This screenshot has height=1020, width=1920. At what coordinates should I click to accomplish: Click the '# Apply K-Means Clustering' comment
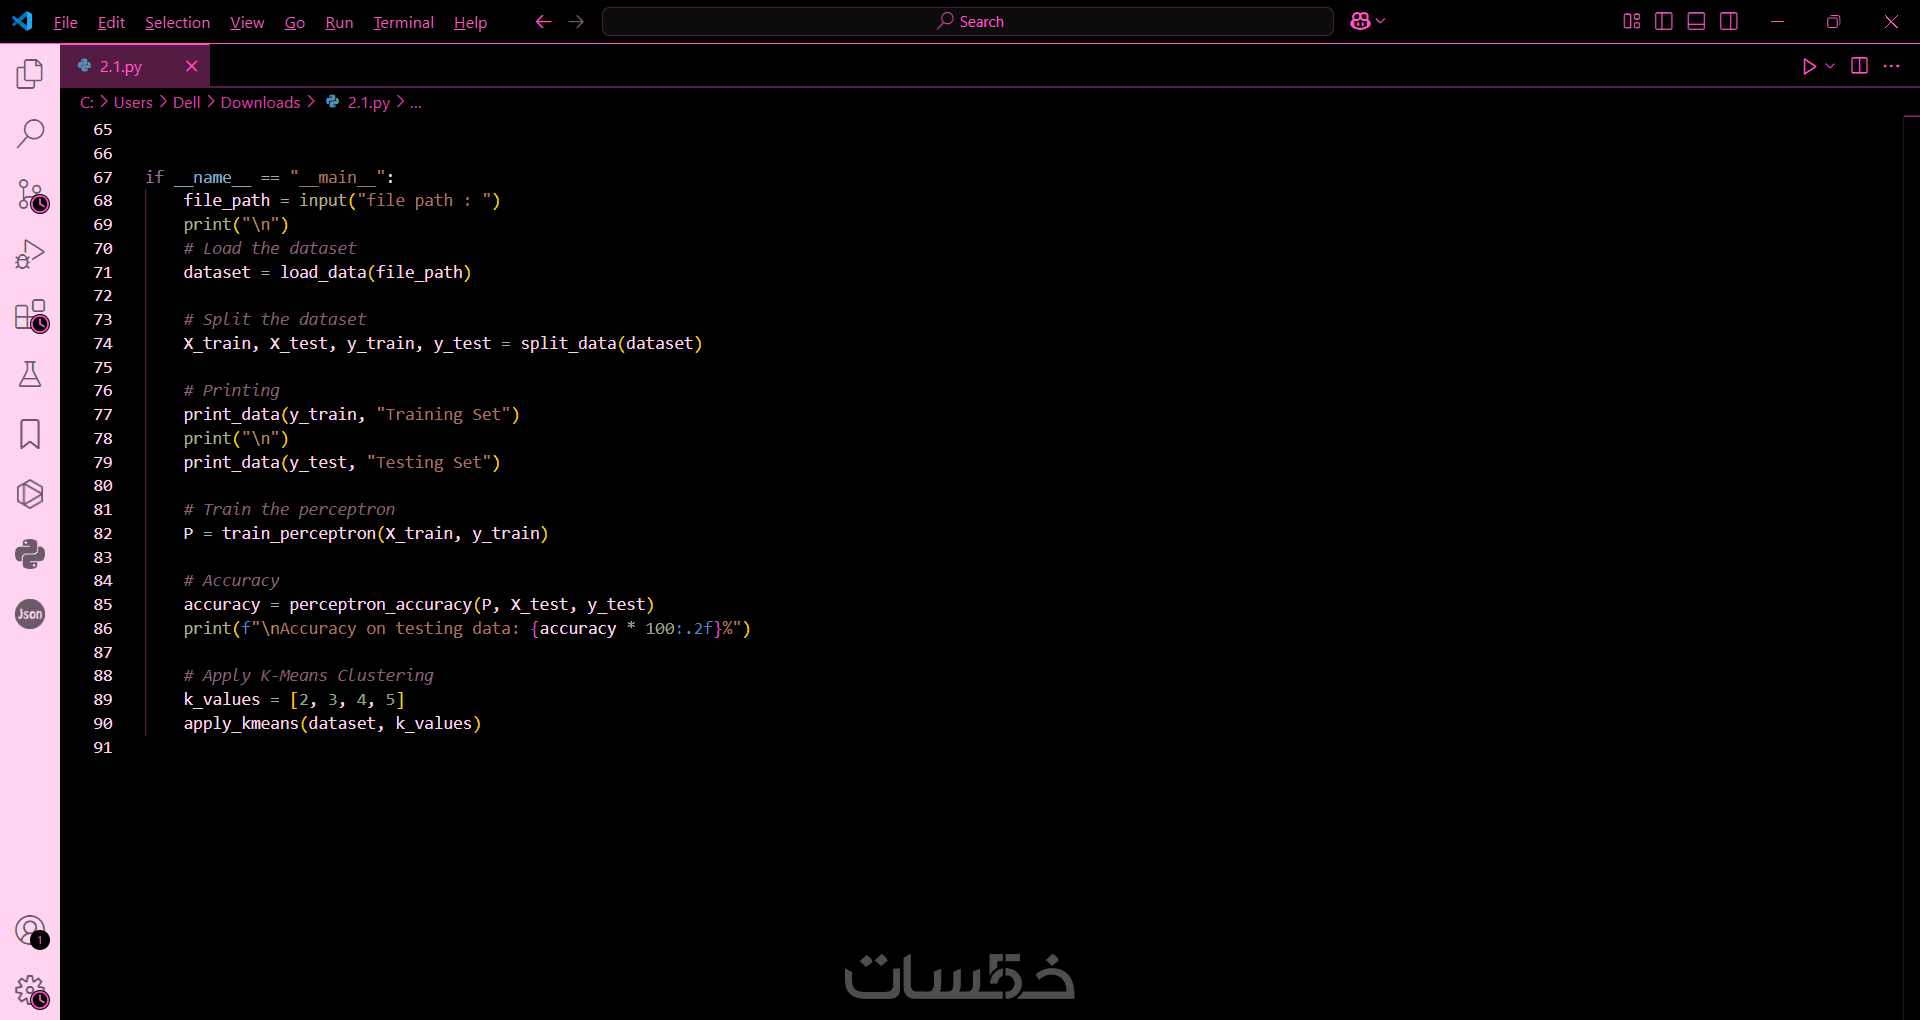308,675
